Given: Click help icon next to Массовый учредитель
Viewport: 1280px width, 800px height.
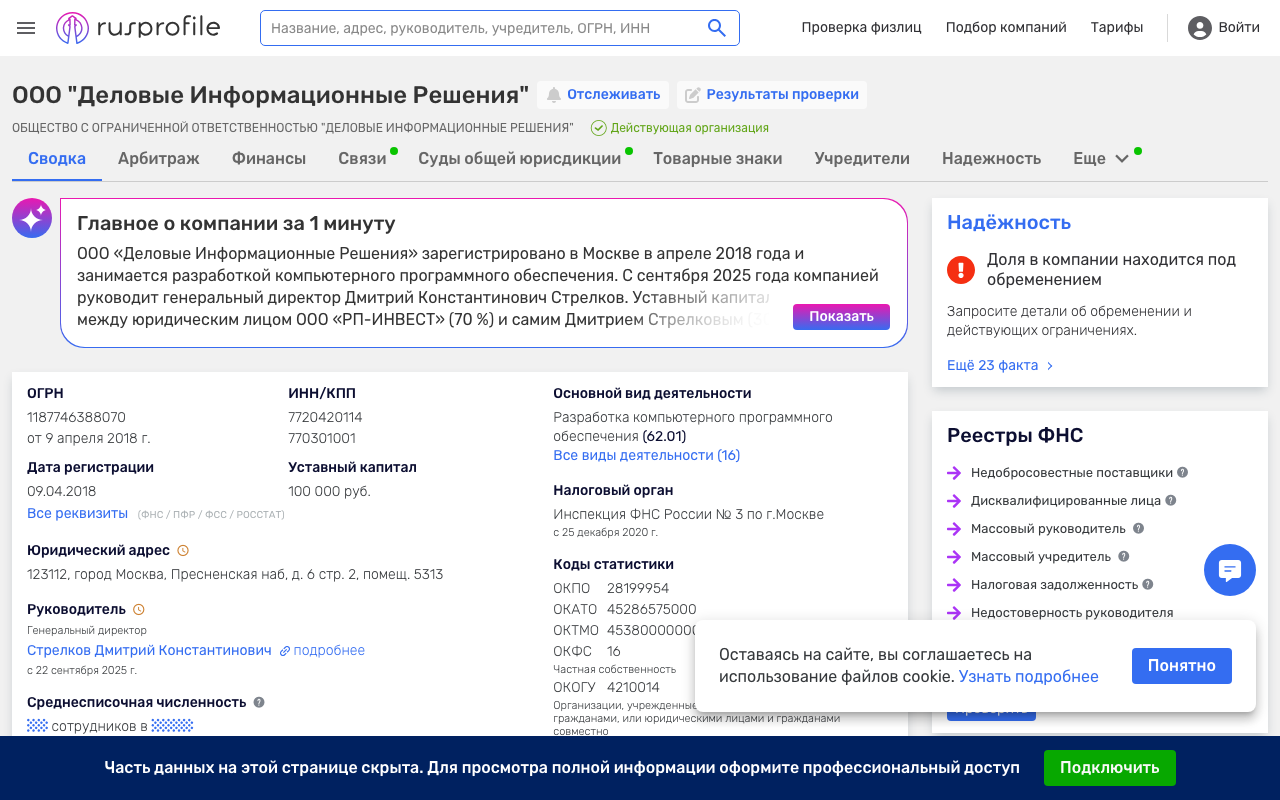Looking at the screenshot, I should [x=1123, y=556].
